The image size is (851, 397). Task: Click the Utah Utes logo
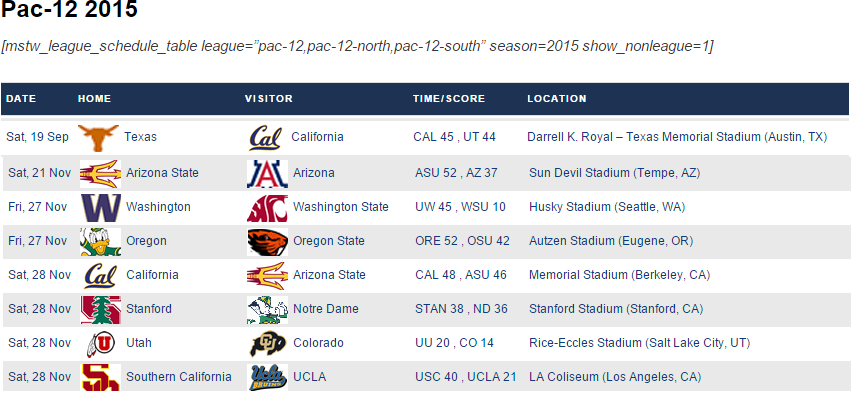point(100,344)
